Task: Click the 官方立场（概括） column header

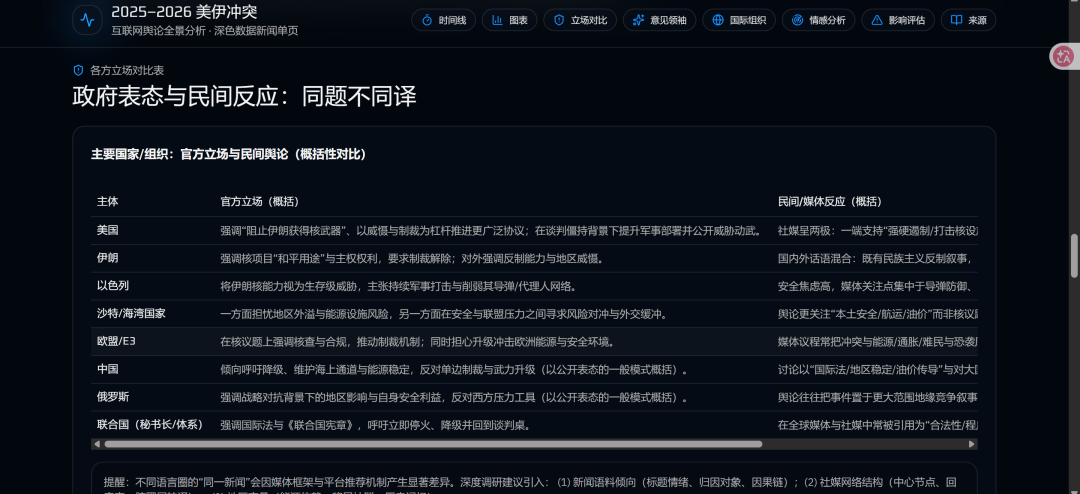Action: click(259, 201)
